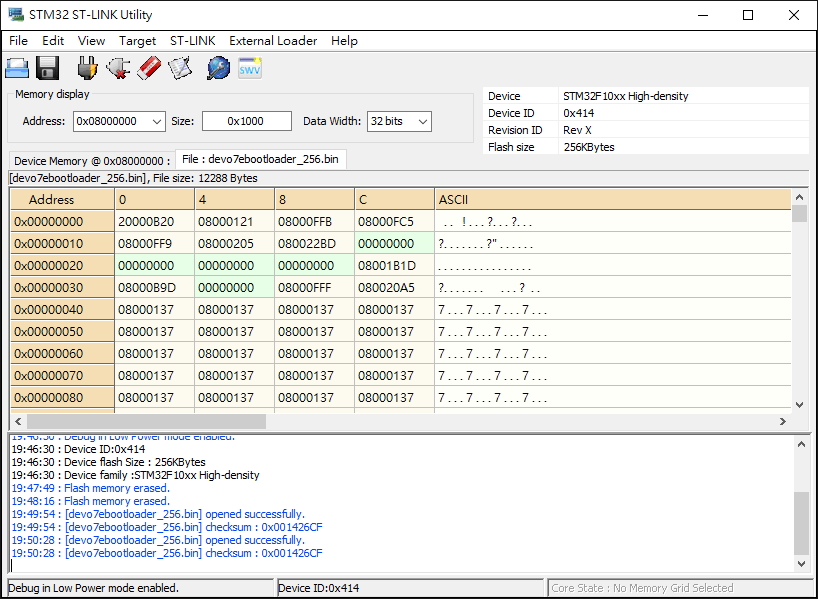
Task: Expand the Address dropdown arrow
Action: click(157, 122)
